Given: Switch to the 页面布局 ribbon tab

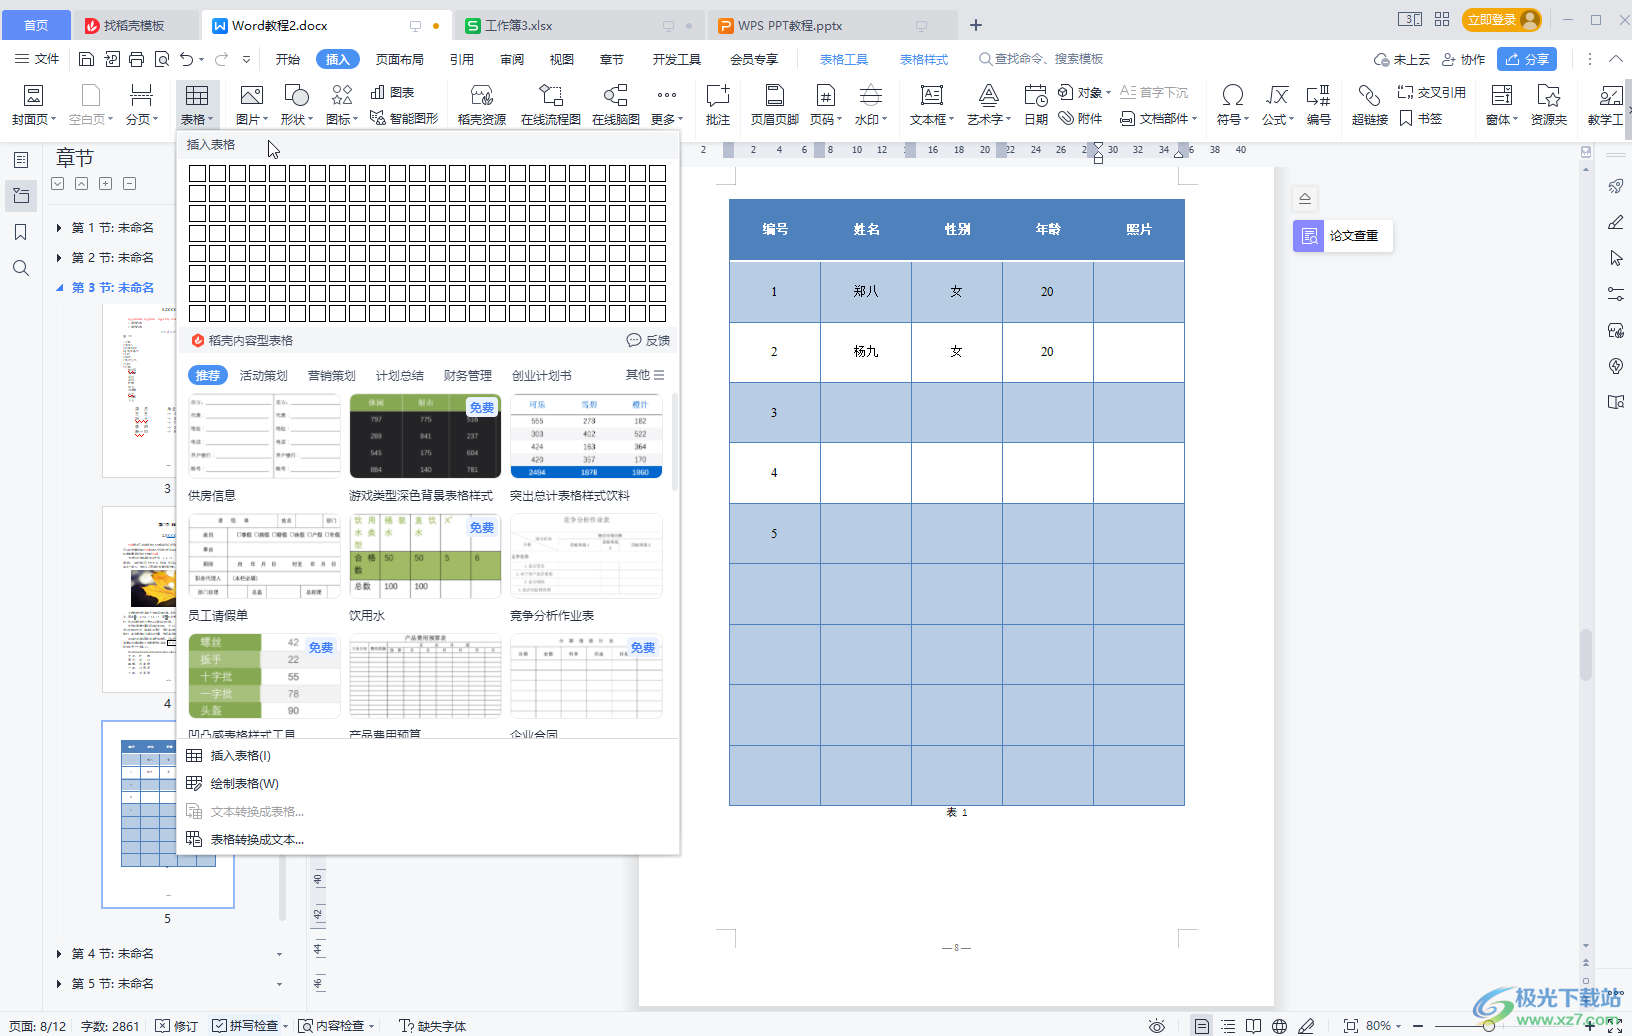Looking at the screenshot, I should click(400, 59).
